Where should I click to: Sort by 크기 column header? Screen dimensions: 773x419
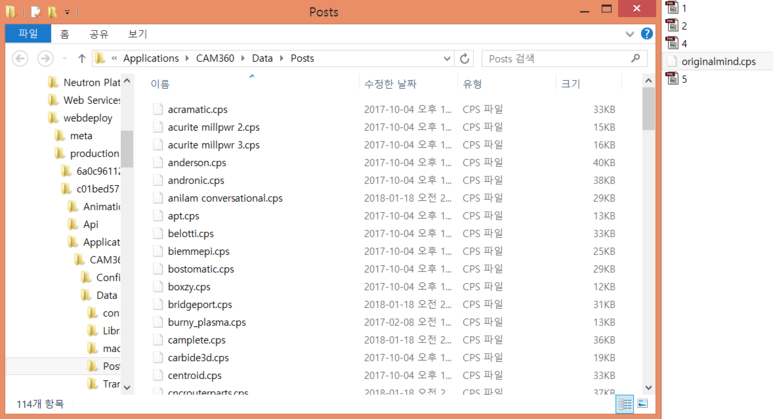click(x=571, y=84)
